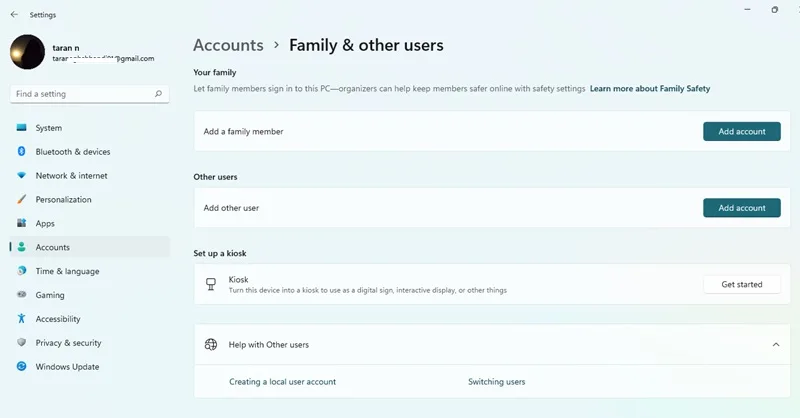
Task: Click Add account for other user
Action: point(742,208)
